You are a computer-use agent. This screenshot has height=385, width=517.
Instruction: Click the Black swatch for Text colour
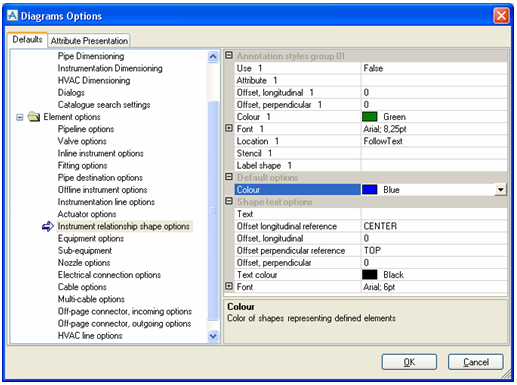(370, 275)
